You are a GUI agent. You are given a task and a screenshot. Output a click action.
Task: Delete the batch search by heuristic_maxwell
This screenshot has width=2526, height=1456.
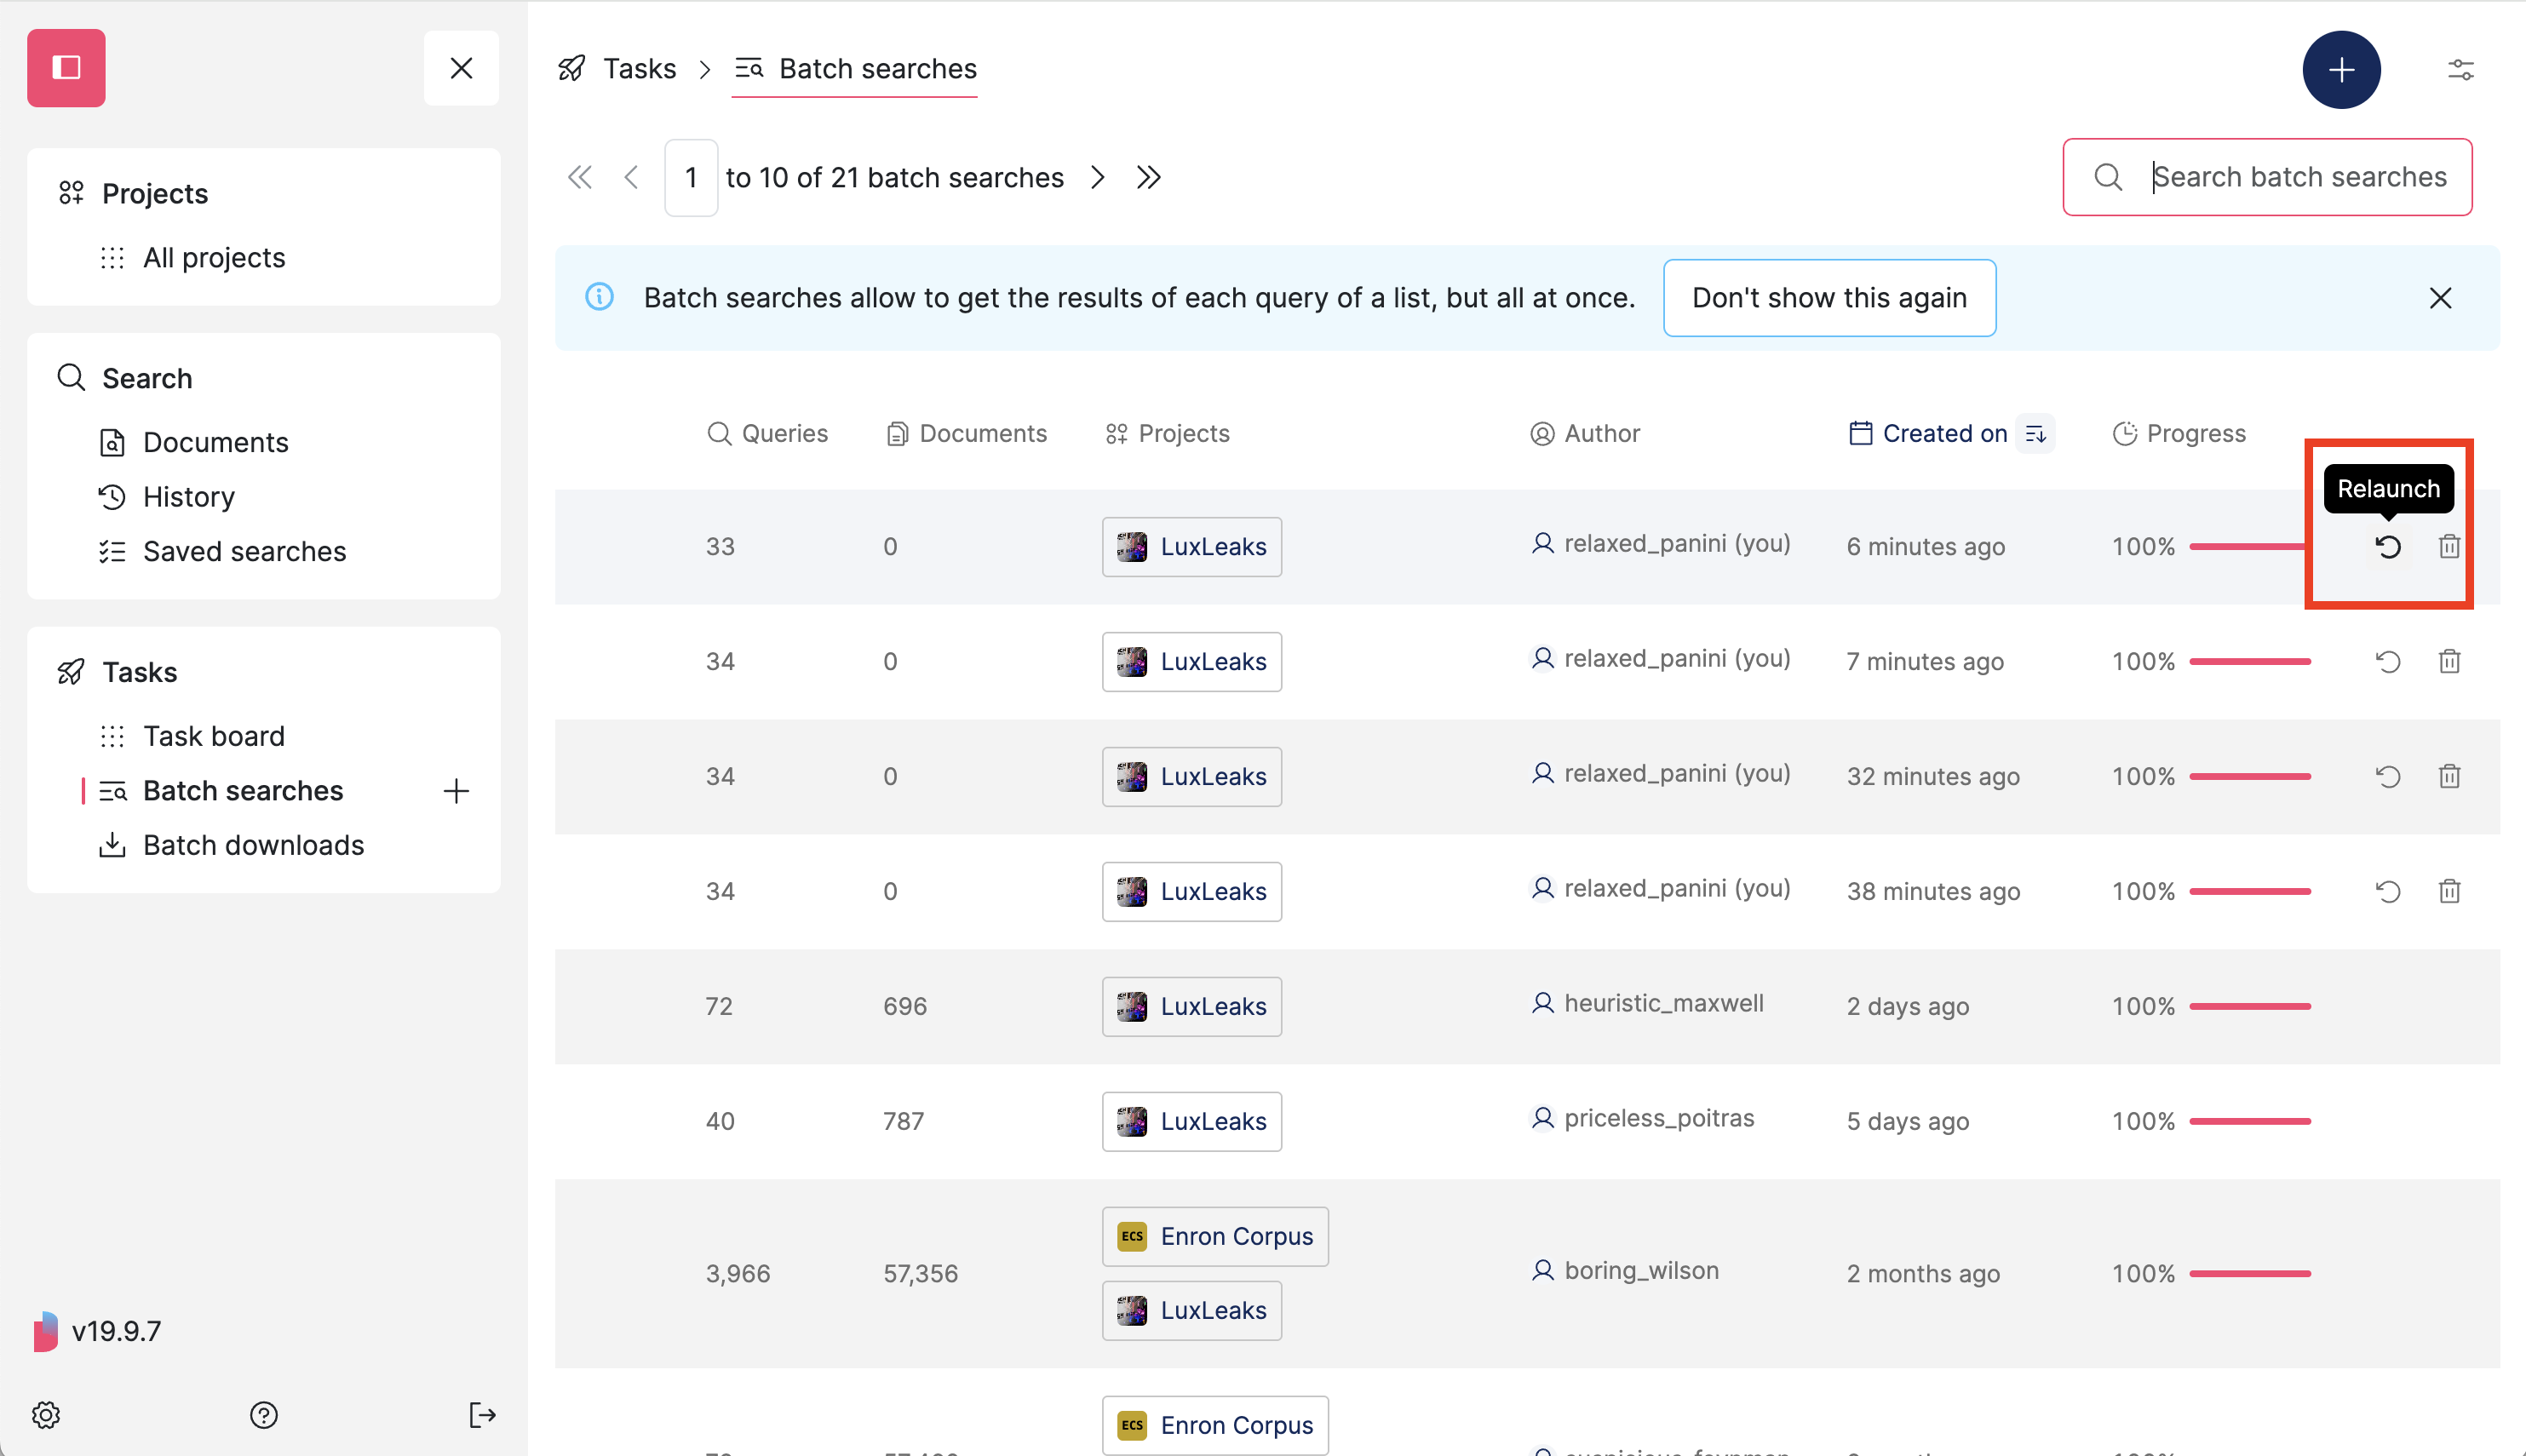click(x=2449, y=1006)
